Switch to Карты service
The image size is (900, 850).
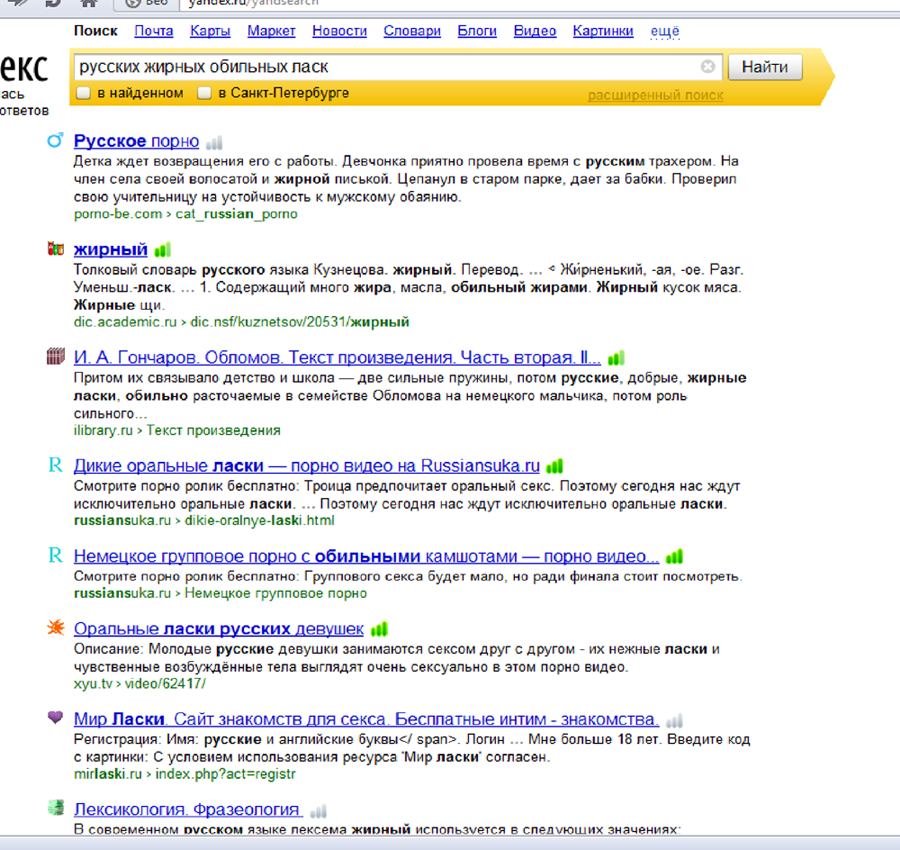coord(210,31)
